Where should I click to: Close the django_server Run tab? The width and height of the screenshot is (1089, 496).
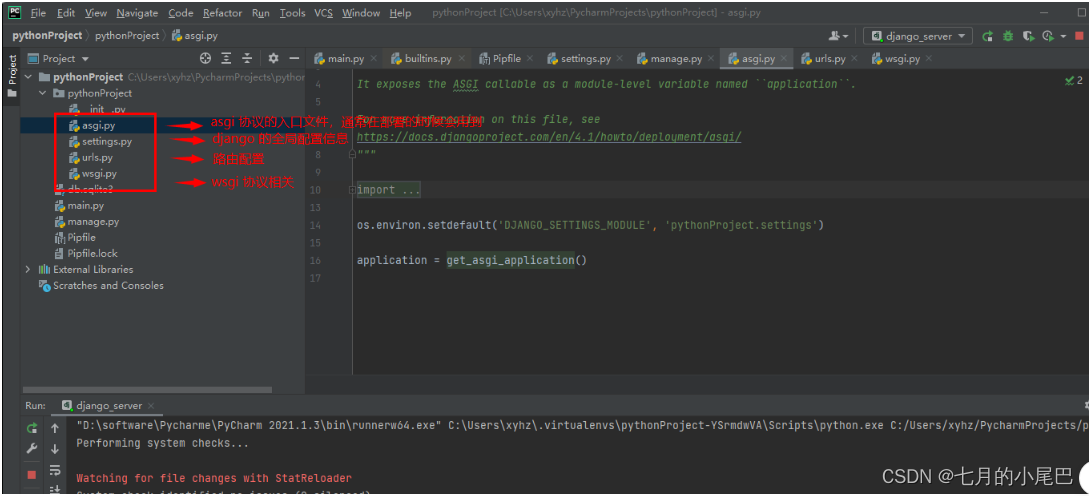(x=151, y=406)
